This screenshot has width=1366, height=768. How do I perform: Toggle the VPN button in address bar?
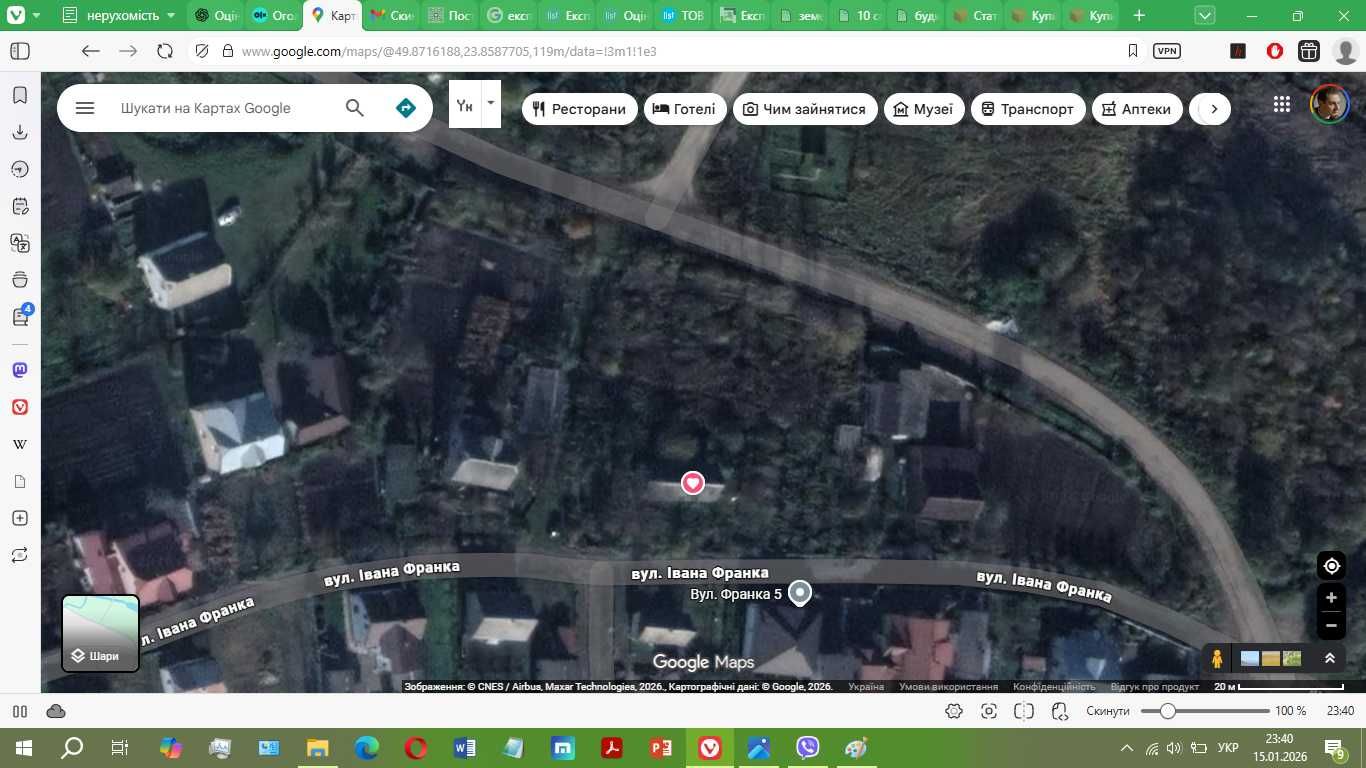1166,51
